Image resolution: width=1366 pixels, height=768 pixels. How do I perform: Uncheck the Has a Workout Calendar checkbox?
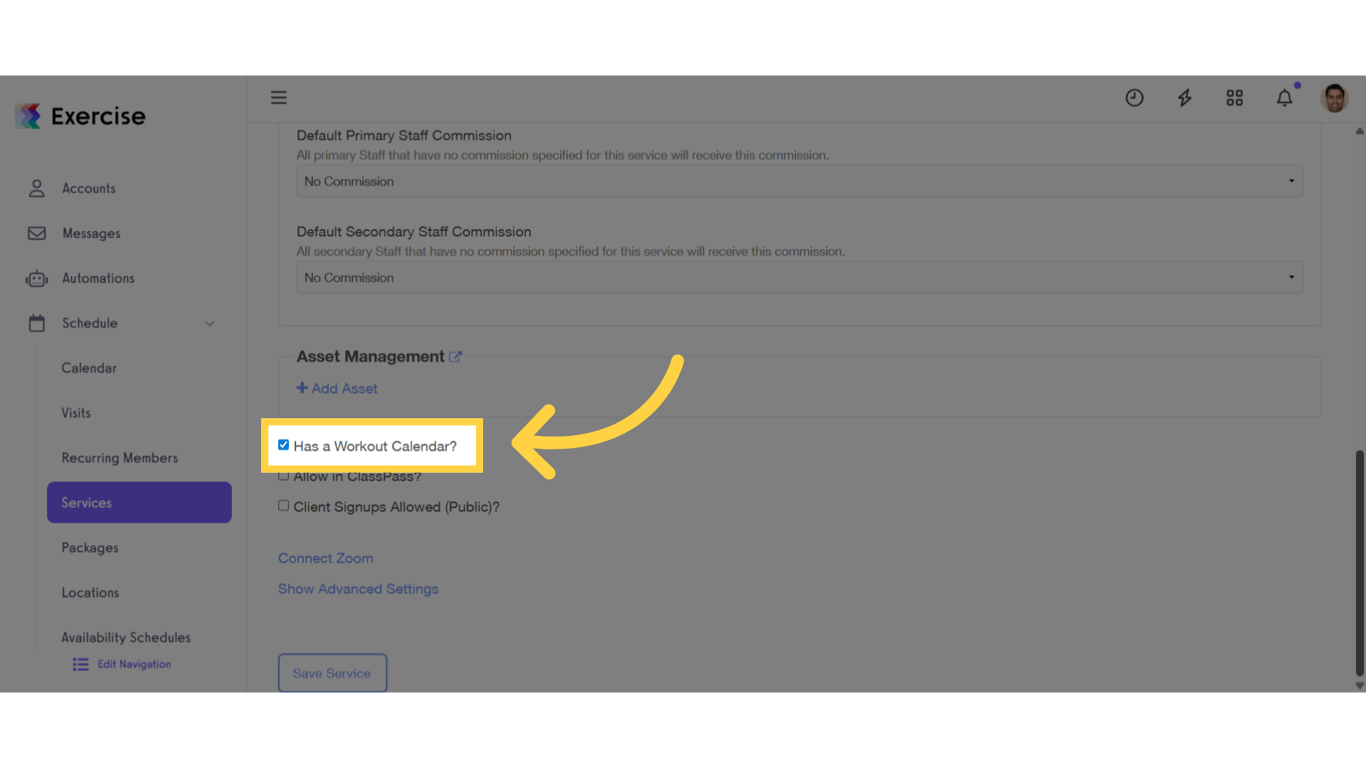point(283,445)
